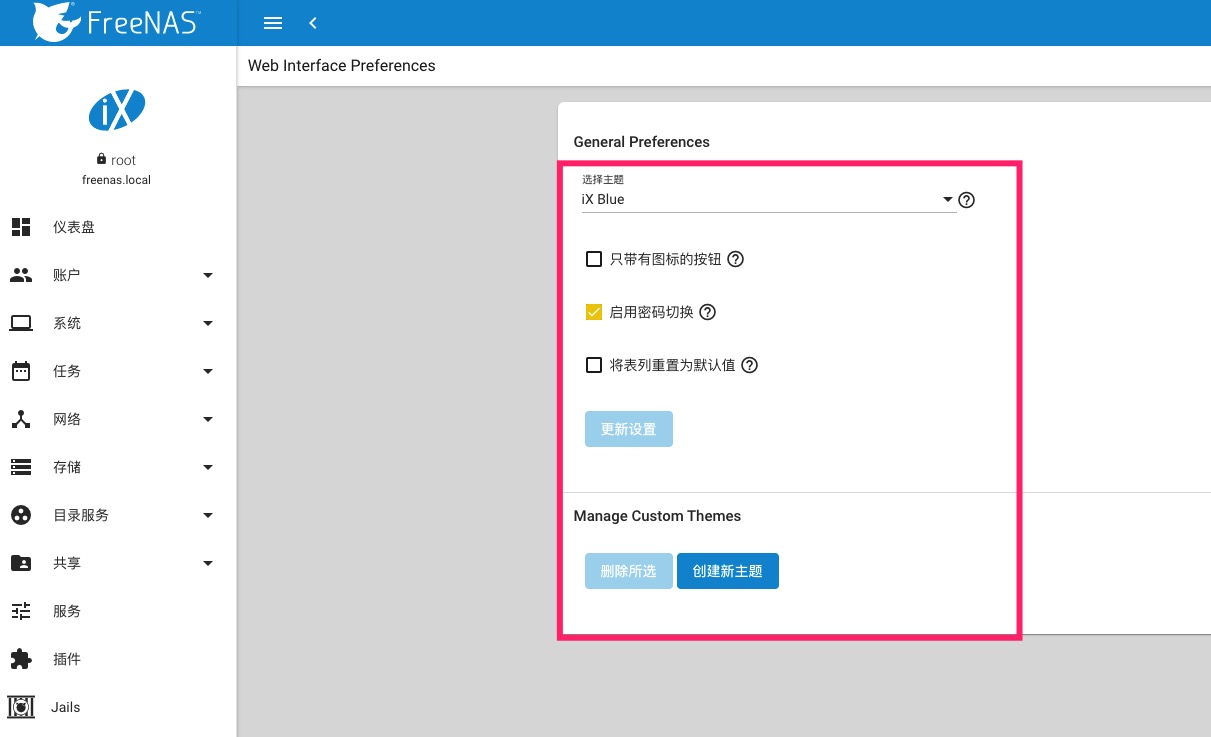The image size is (1211, 737).
Task: Click the General Preferences heading
Action: click(x=642, y=142)
